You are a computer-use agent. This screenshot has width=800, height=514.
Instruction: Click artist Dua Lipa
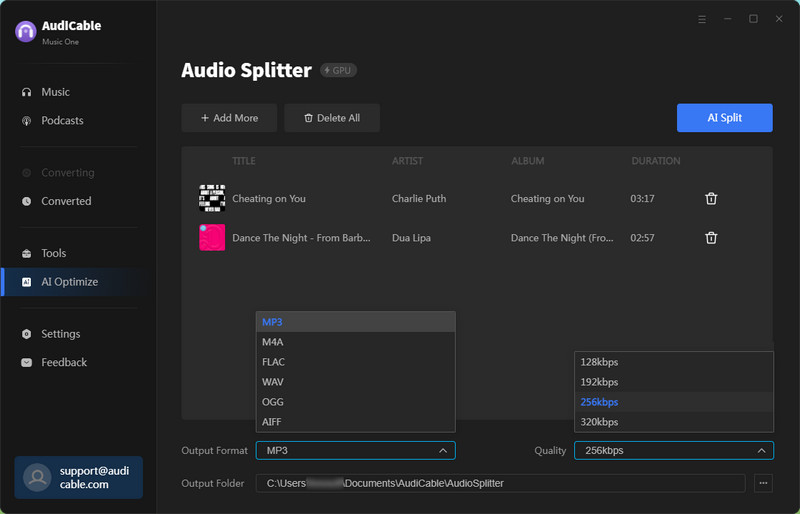tap(411, 238)
